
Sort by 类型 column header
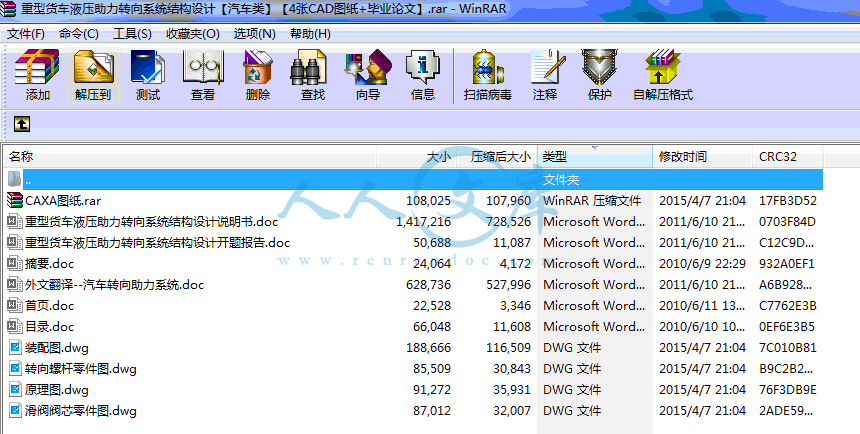click(595, 157)
